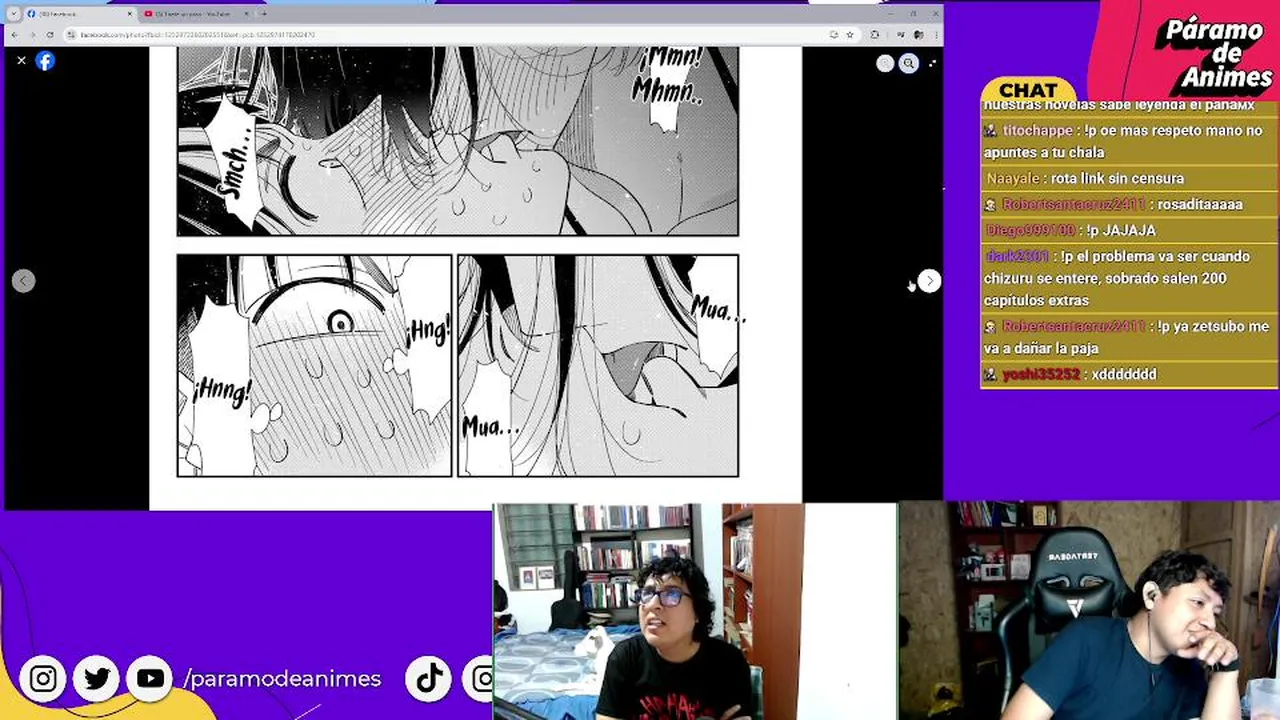Click the bottom-left ¡Hnng! manga panel
This screenshot has width=1280, height=720.
(x=314, y=366)
